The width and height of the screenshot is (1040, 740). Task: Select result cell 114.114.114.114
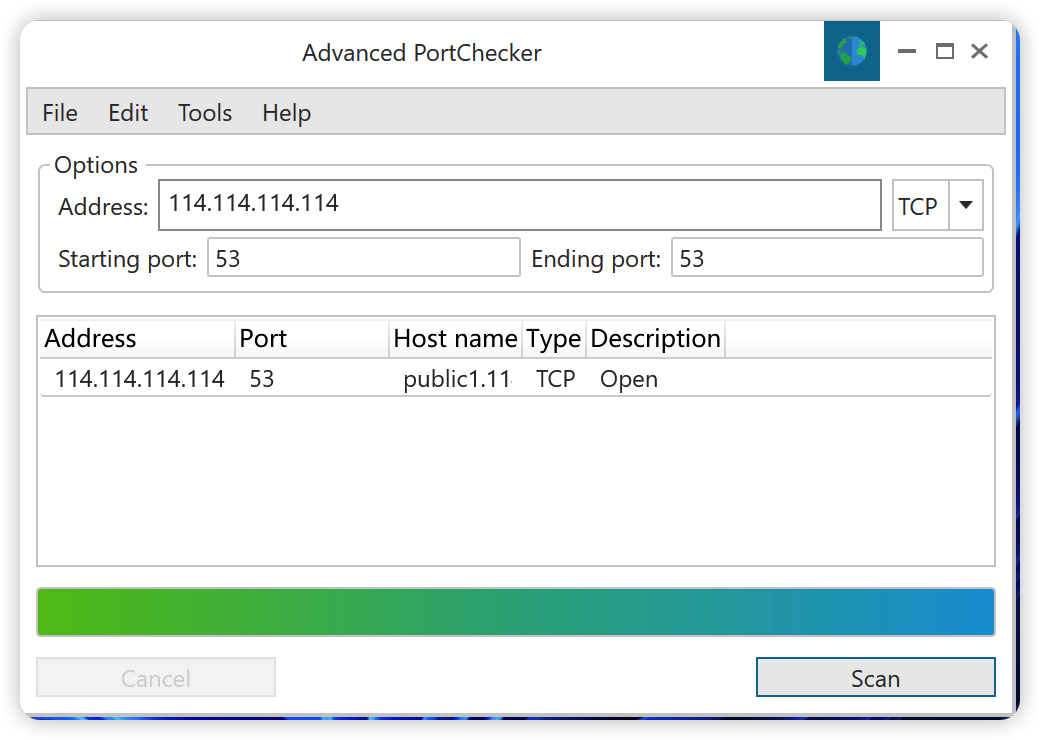(x=139, y=379)
